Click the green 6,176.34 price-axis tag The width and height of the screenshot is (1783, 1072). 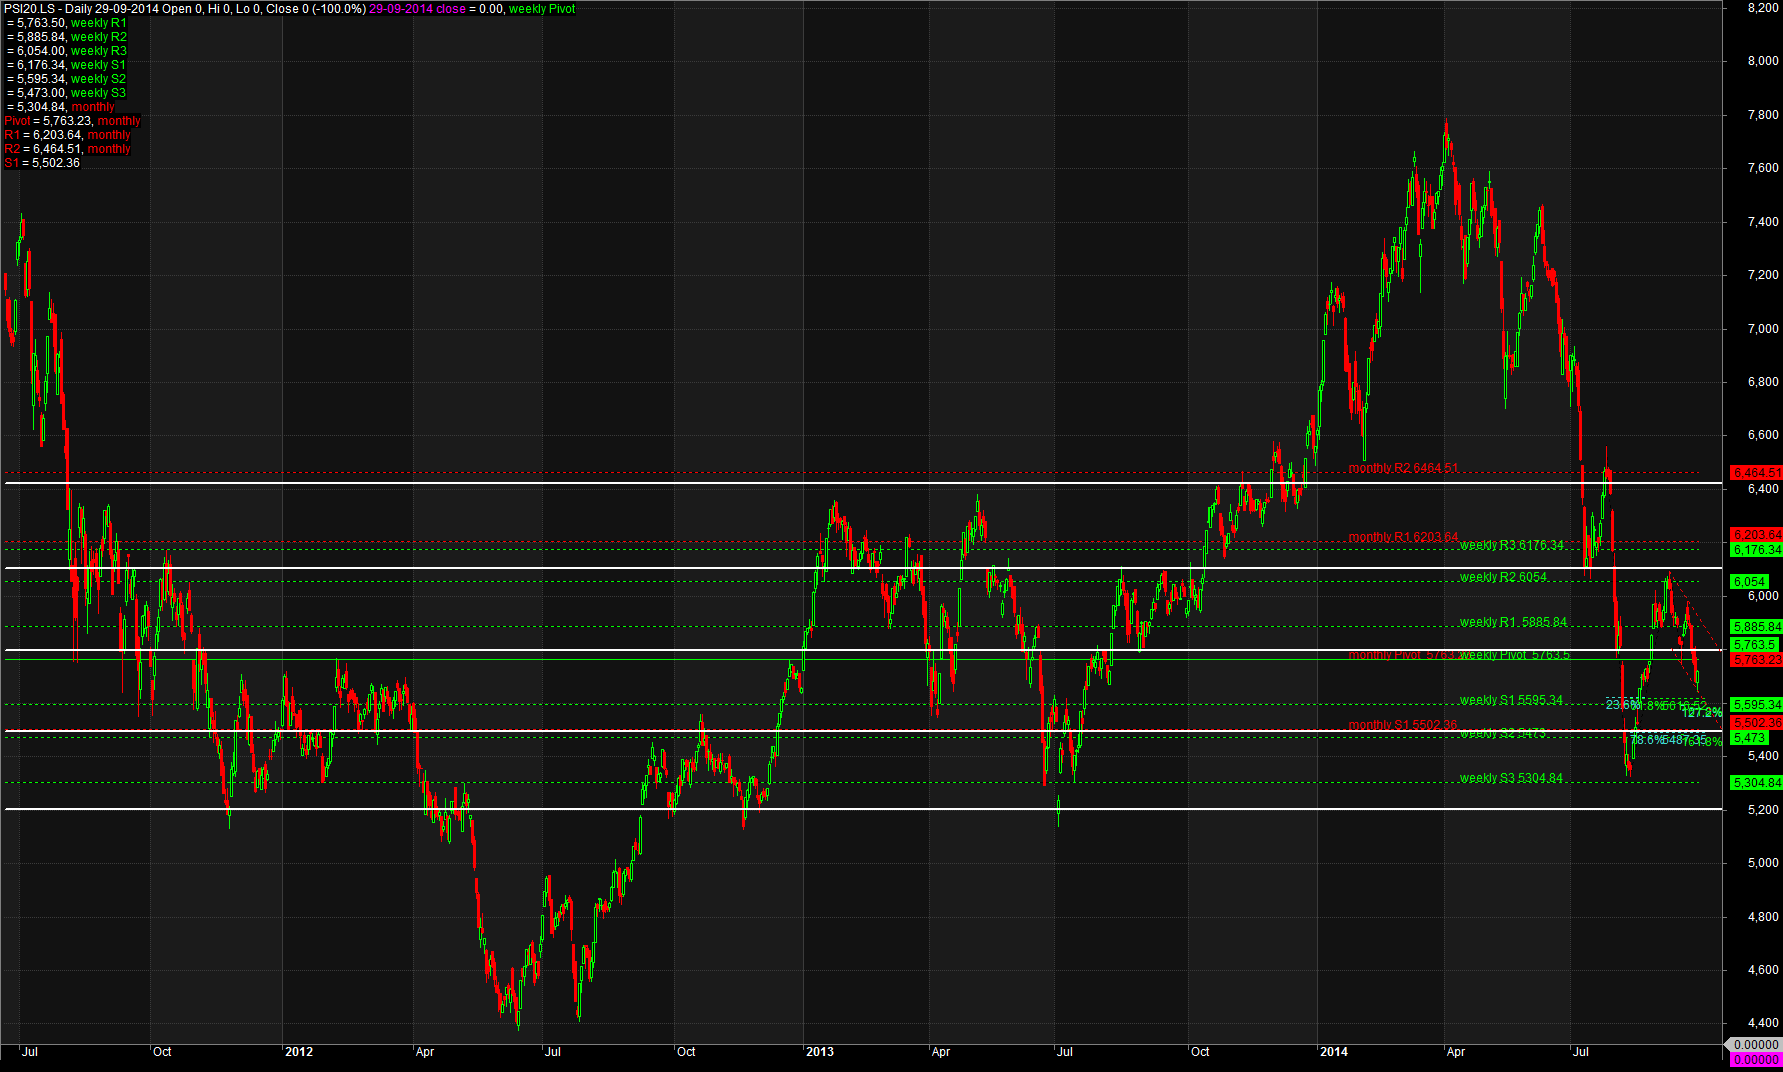(x=1757, y=550)
